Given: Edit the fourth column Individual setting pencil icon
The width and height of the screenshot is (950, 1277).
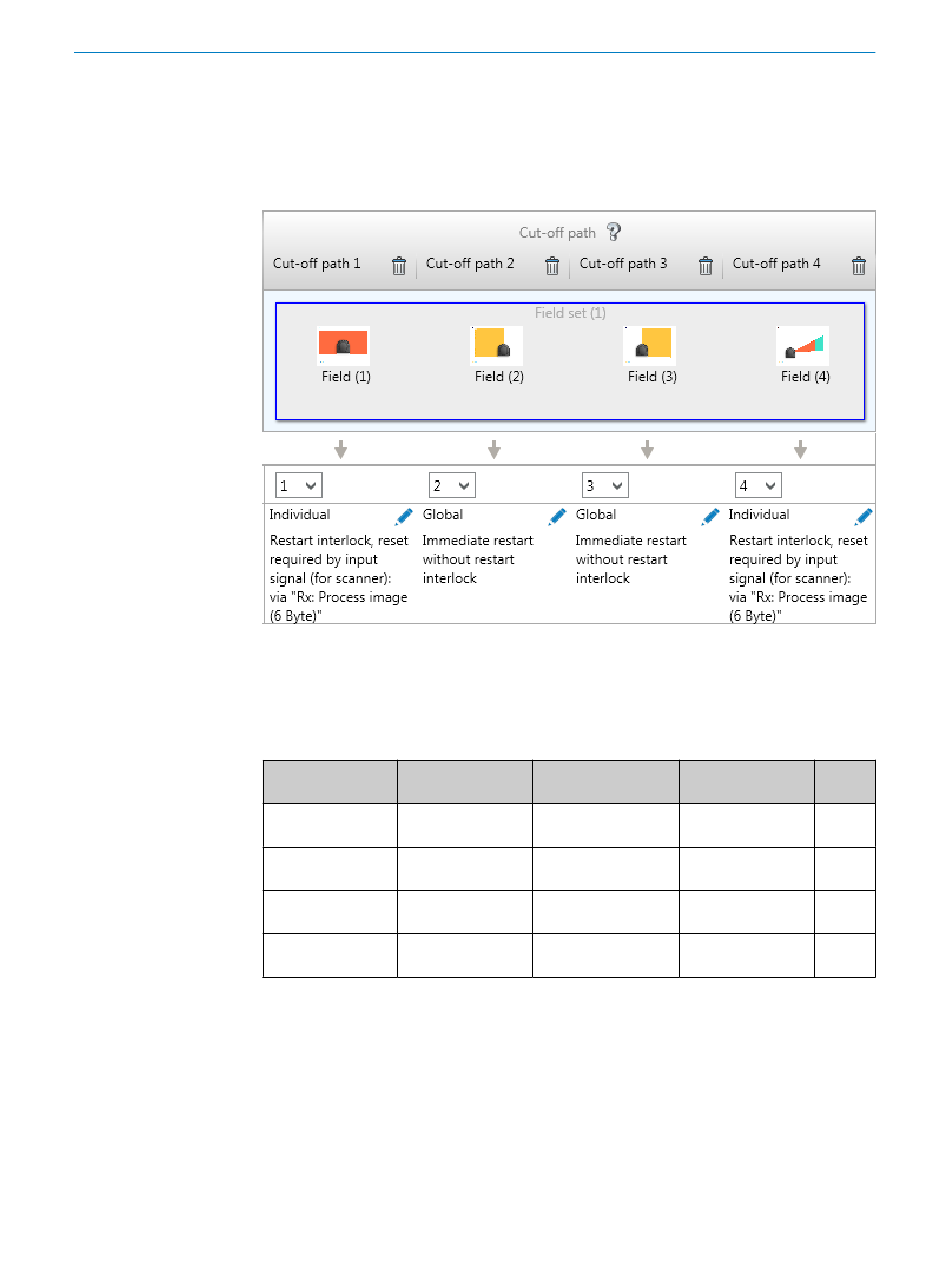Looking at the screenshot, I should pos(864,516).
